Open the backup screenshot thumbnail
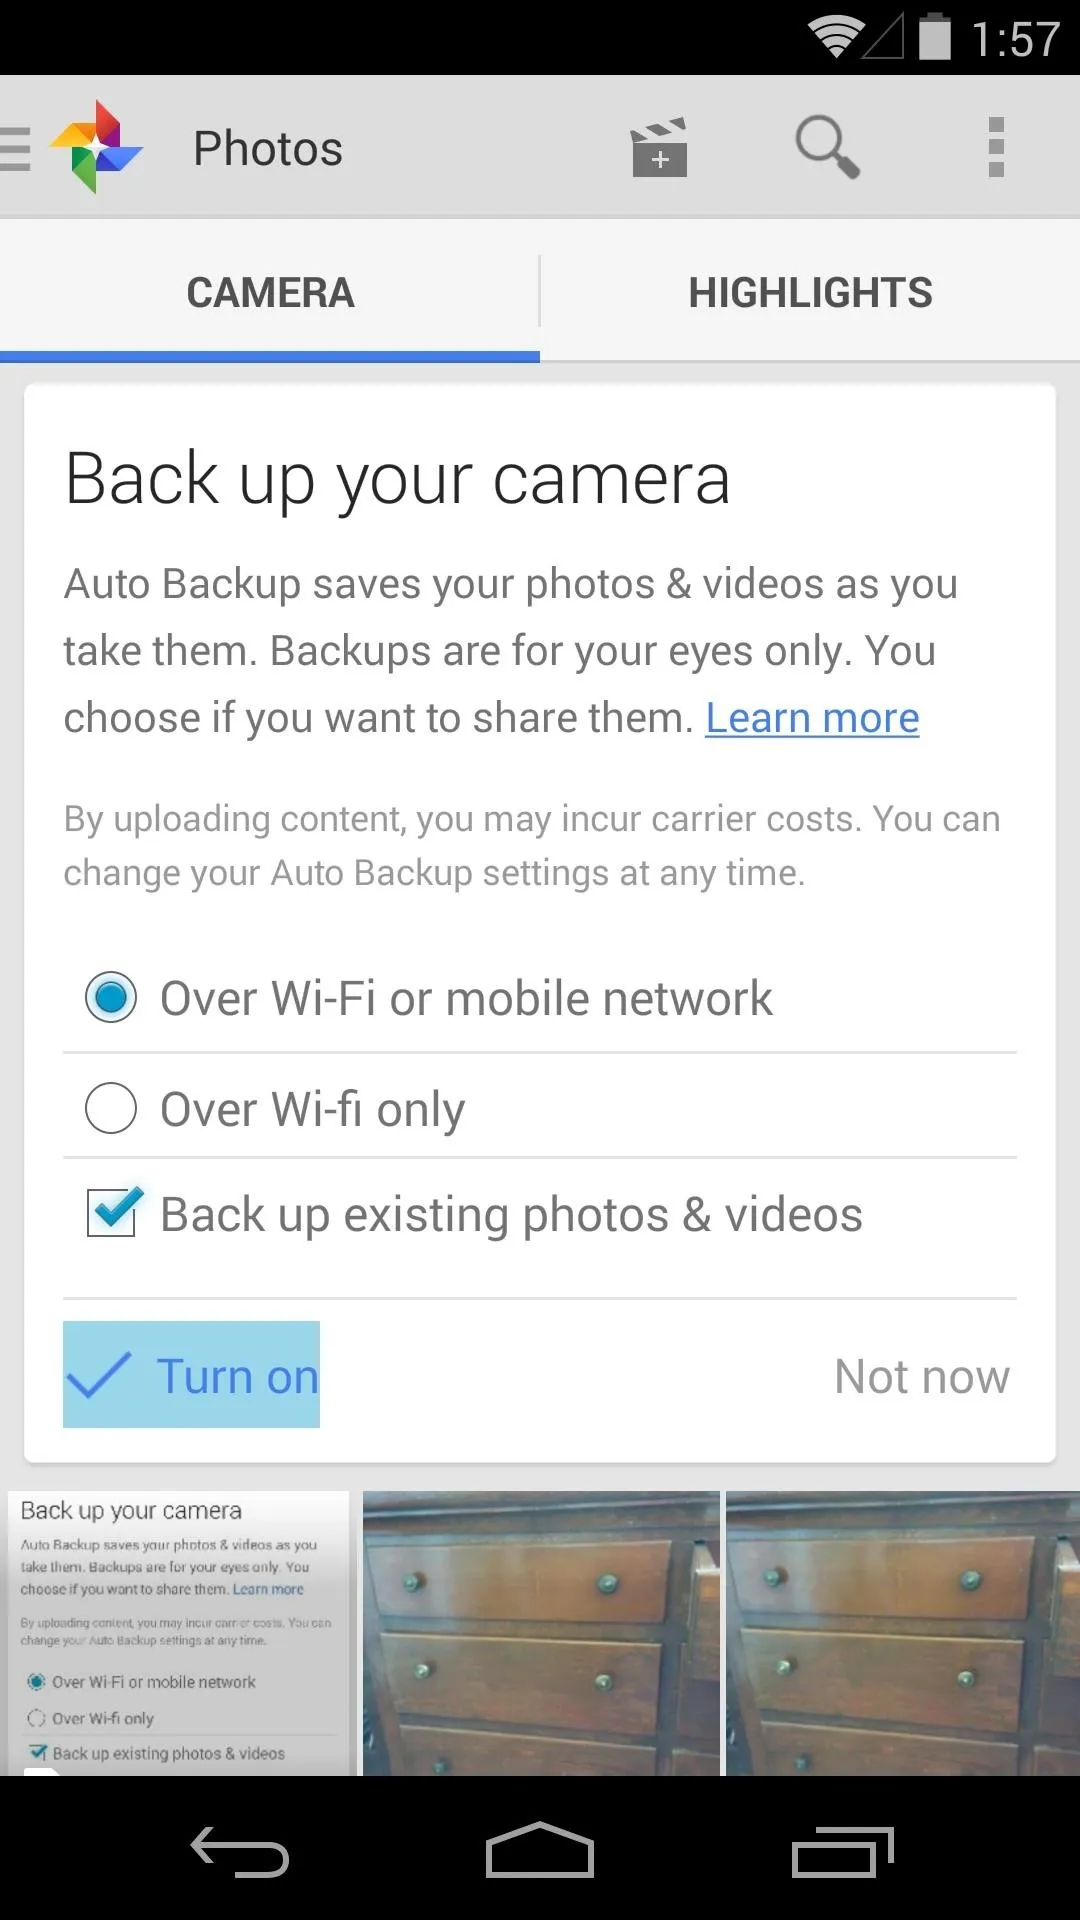This screenshot has width=1080, height=1920. [179, 1634]
